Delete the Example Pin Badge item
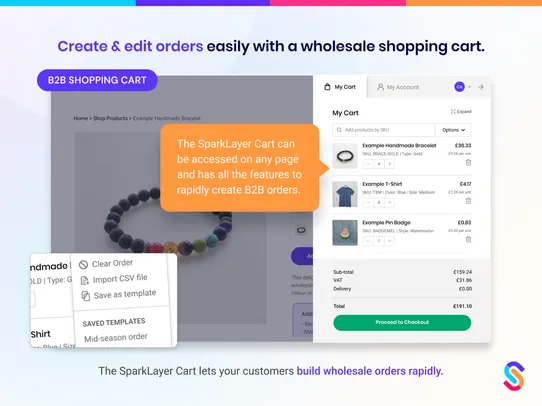This screenshot has height=406, width=542. coord(468,239)
